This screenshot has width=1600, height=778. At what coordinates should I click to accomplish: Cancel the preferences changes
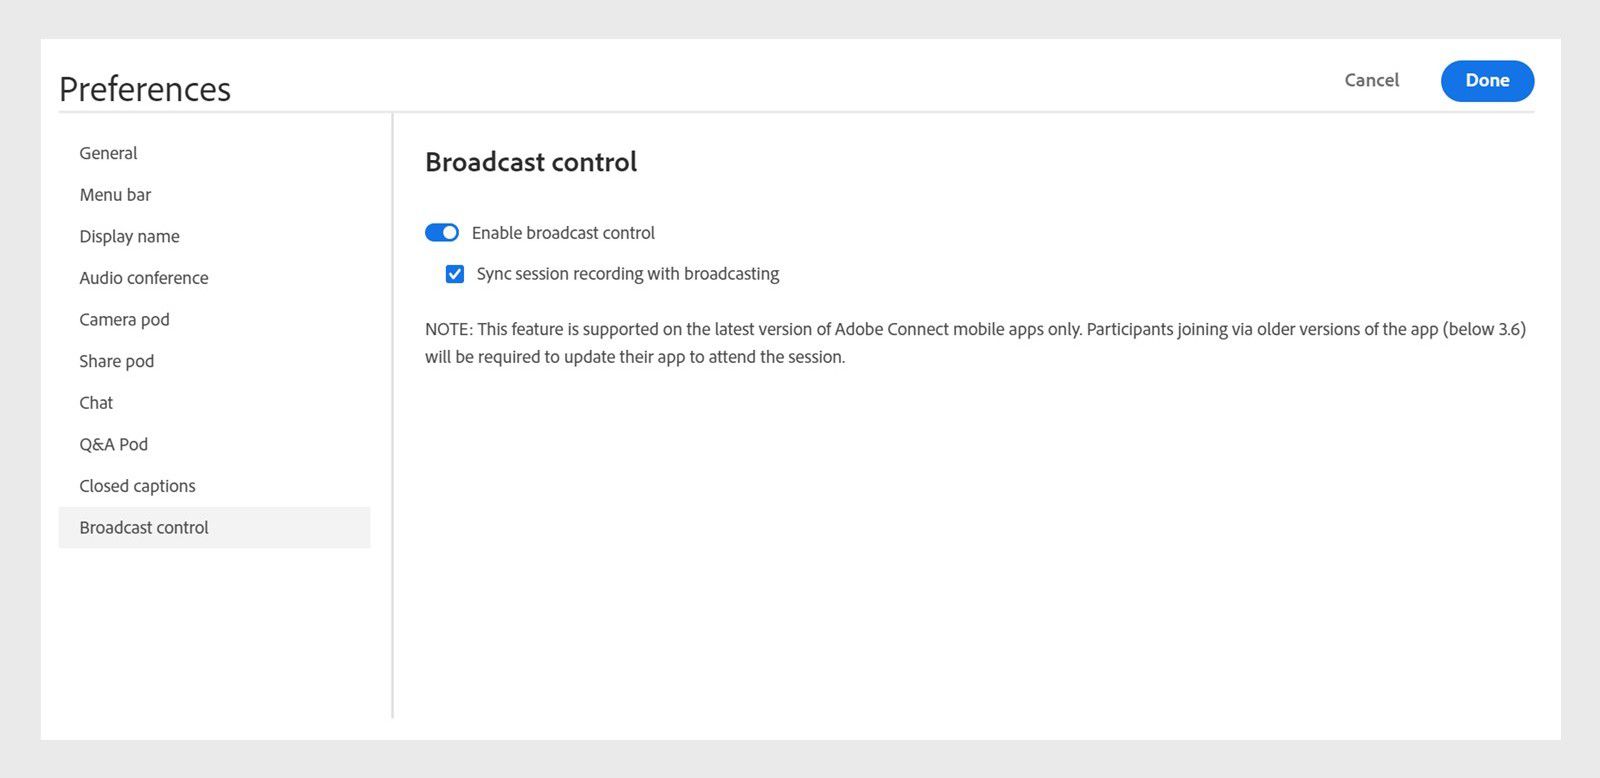[x=1371, y=81]
